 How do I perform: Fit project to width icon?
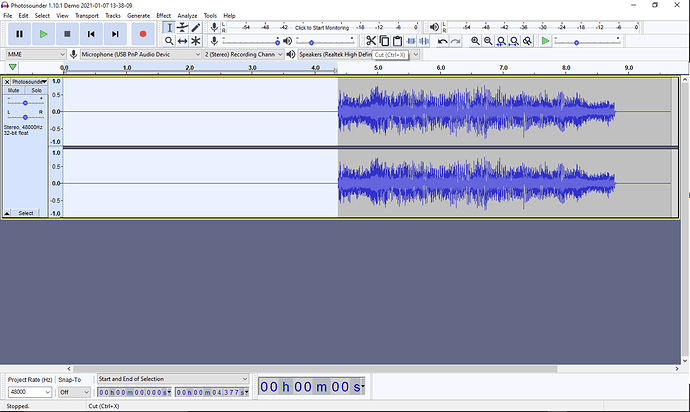click(x=514, y=41)
